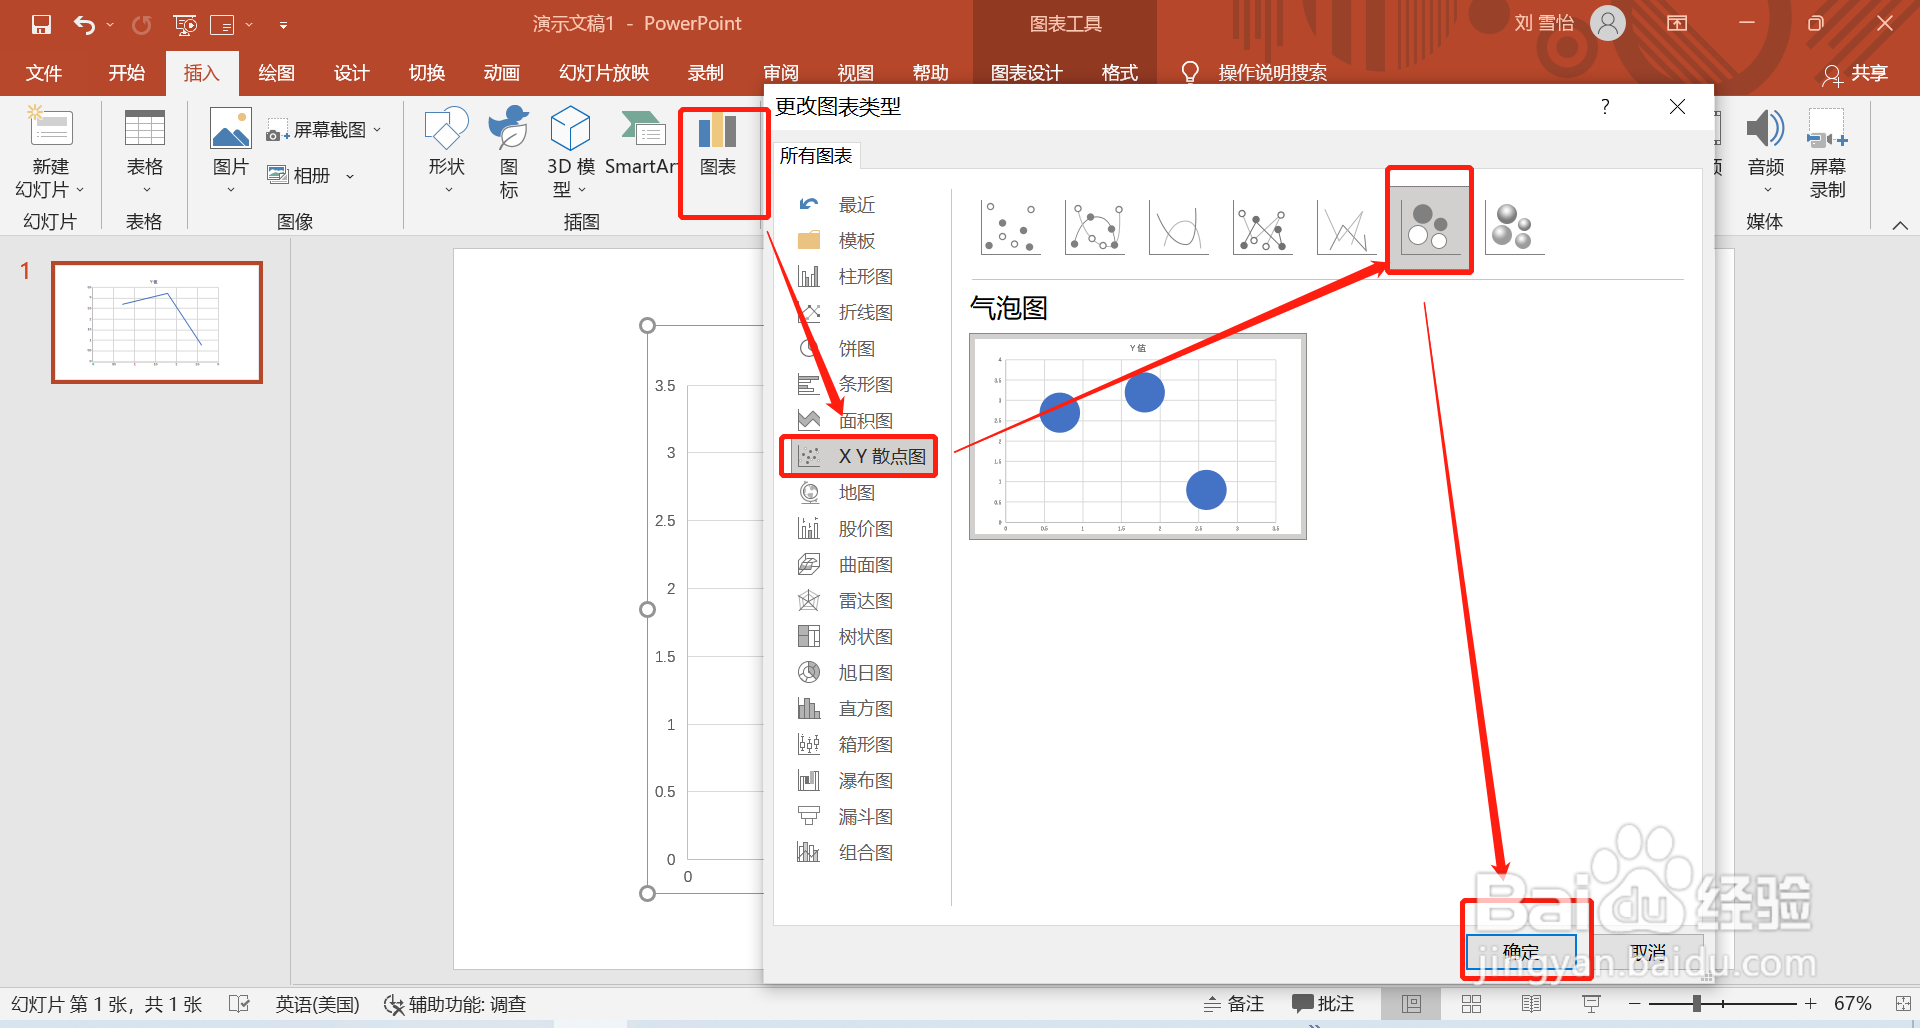Click the zoom in plus button
Screen dimensions: 1920x1028
(x=1810, y=1003)
